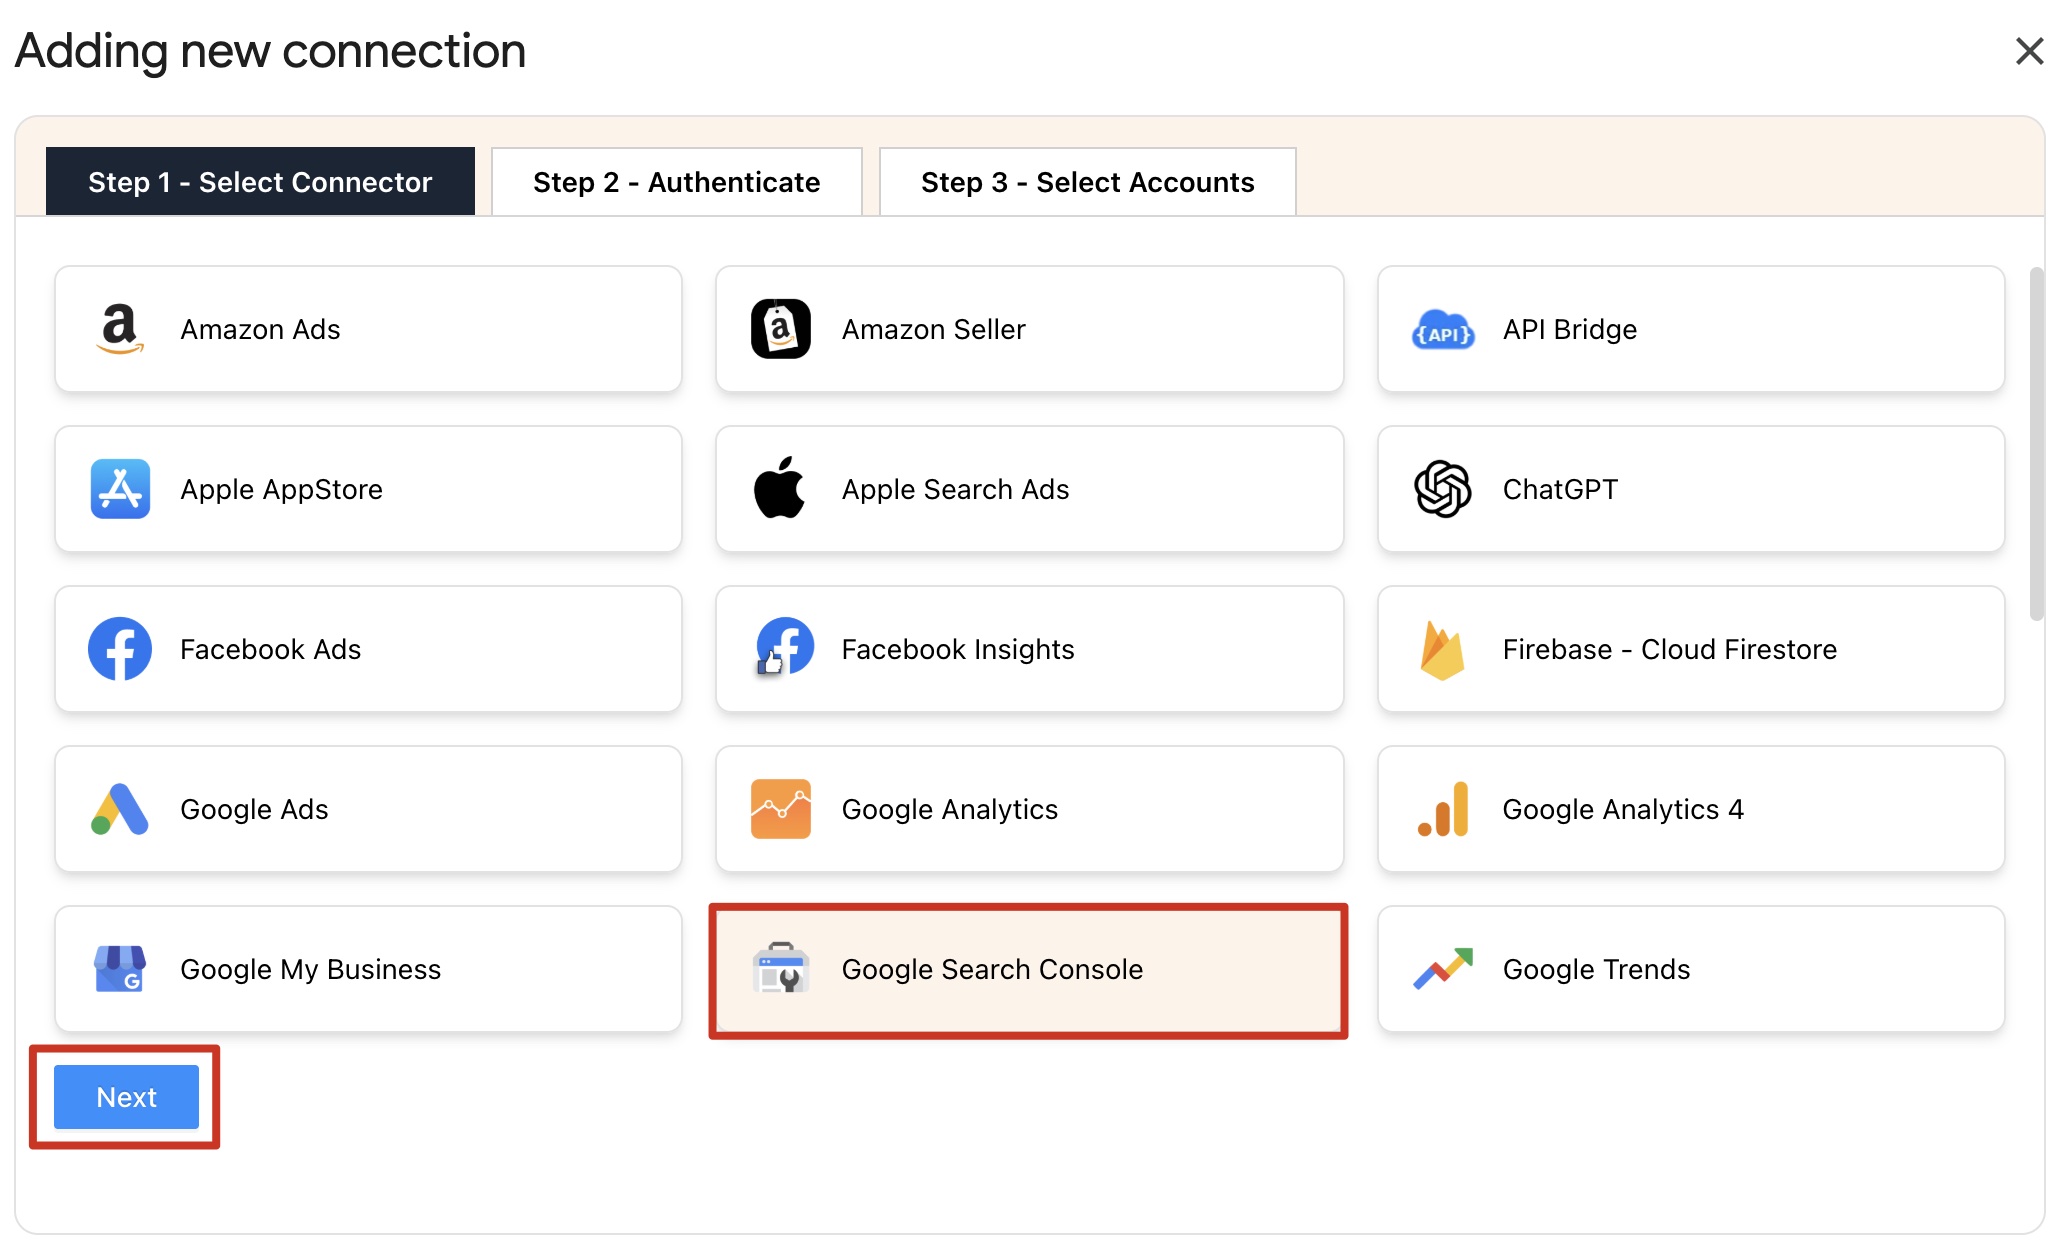Select the Apple AppStore label

click(282, 490)
